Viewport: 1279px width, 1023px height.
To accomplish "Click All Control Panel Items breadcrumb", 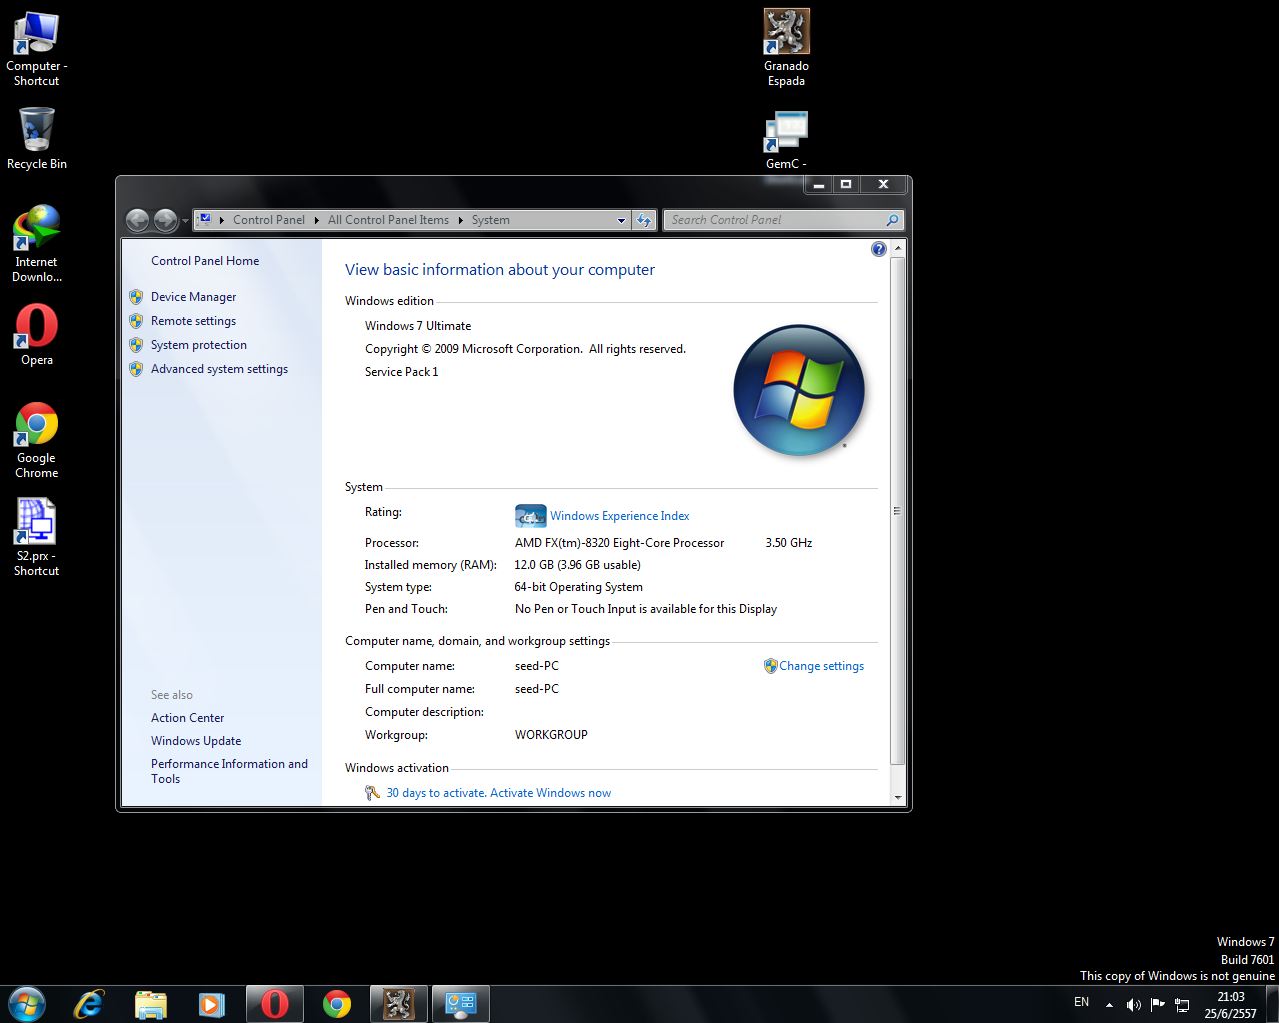I will coord(388,220).
